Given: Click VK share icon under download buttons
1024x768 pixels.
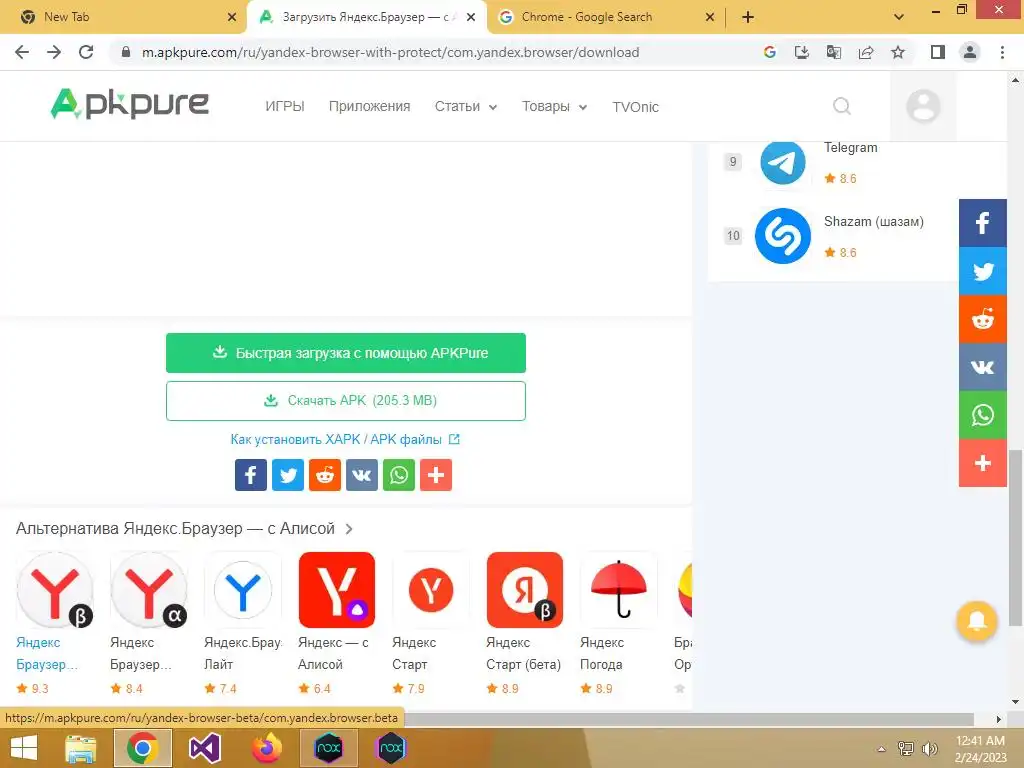Looking at the screenshot, I should pos(362,475).
